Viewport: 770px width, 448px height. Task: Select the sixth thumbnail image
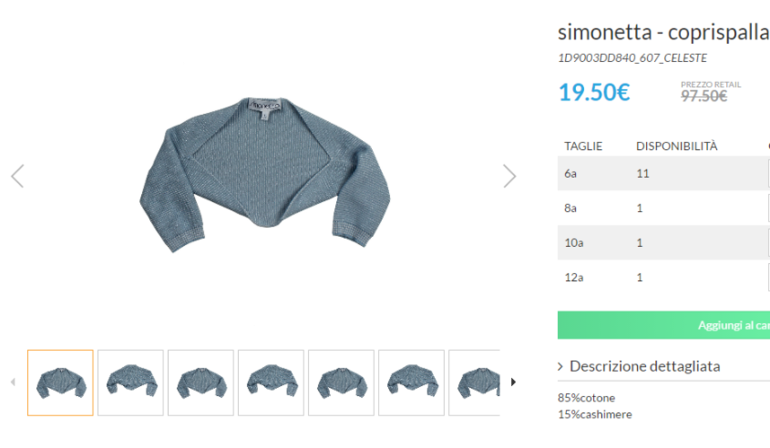click(411, 382)
